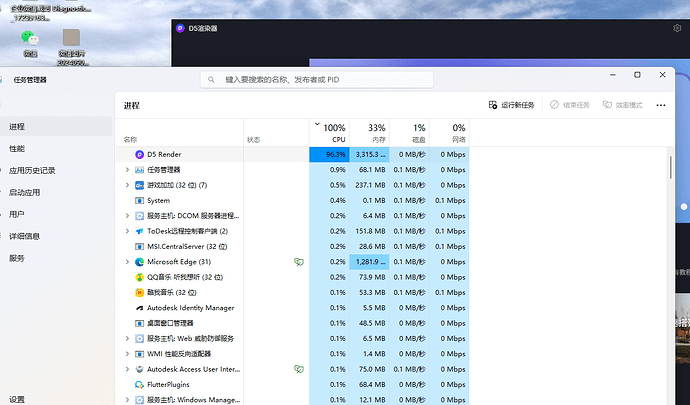Expand the 游戏加加 (32 位) group
The width and height of the screenshot is (690, 405).
coord(127,185)
